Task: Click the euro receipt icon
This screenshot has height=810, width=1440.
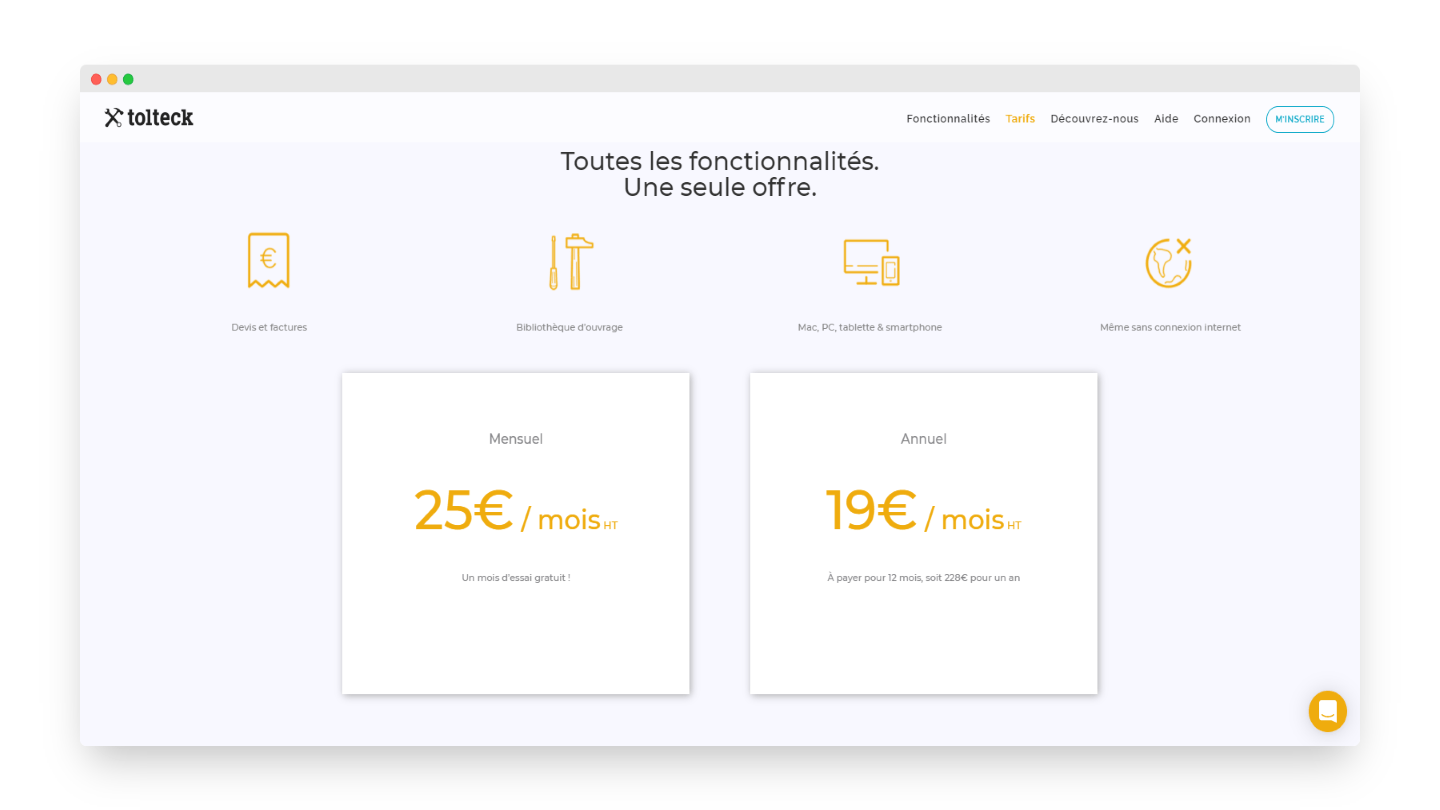Action: point(269,261)
